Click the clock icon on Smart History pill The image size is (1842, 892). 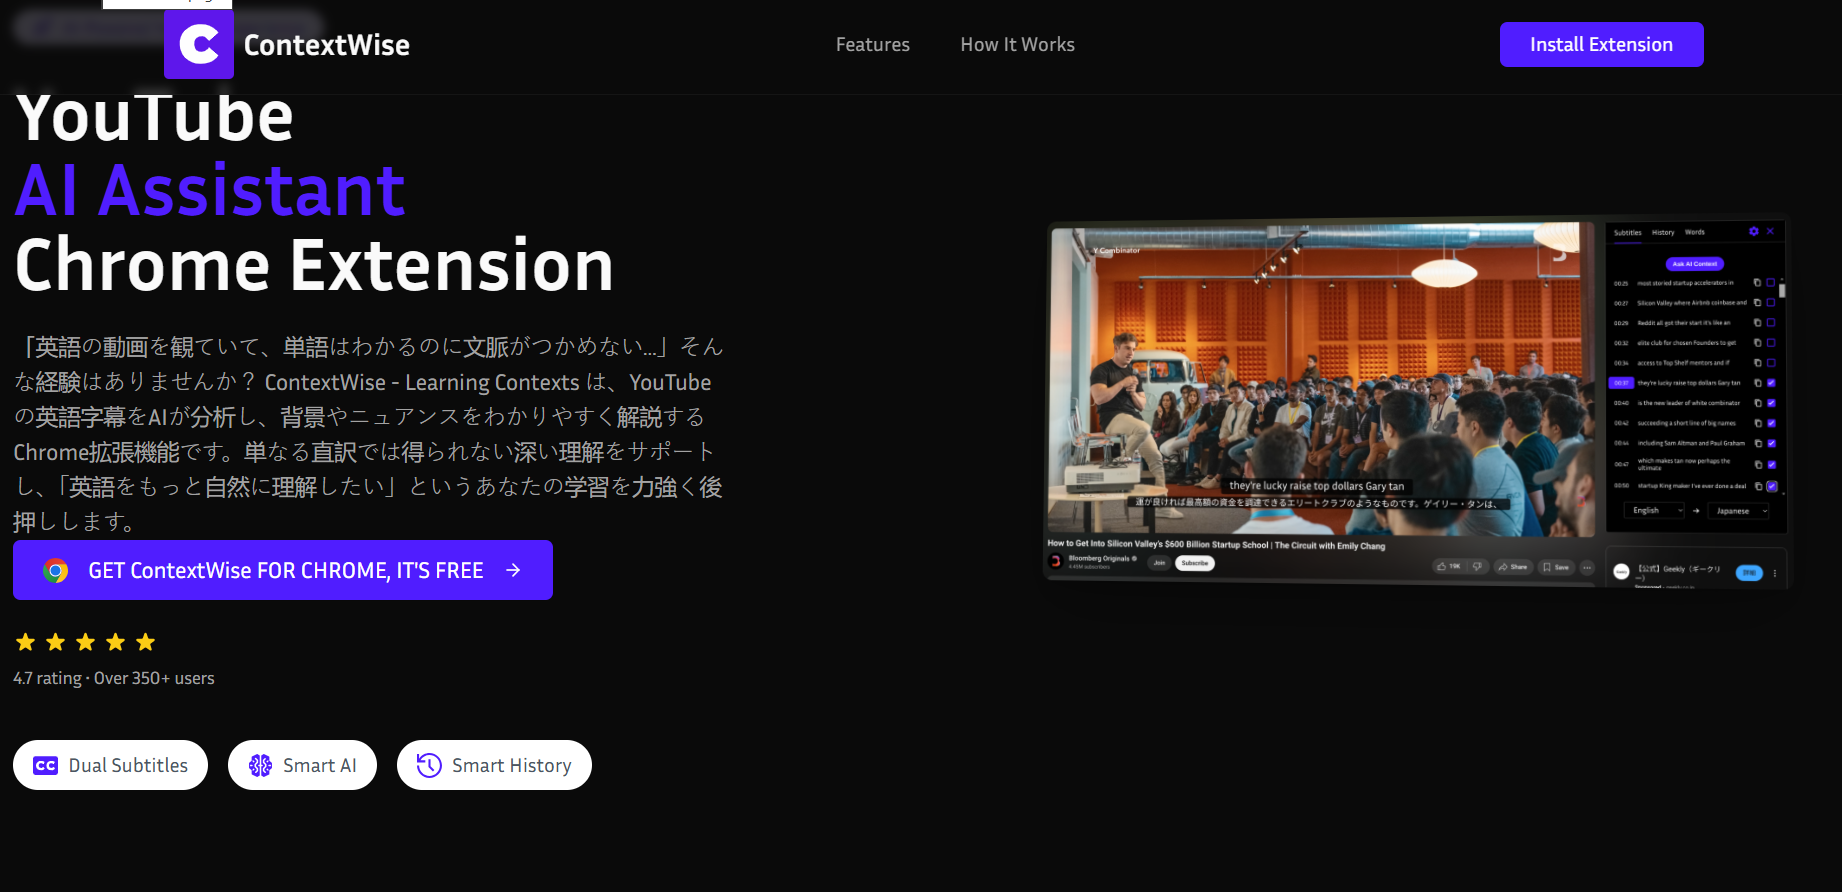(429, 765)
